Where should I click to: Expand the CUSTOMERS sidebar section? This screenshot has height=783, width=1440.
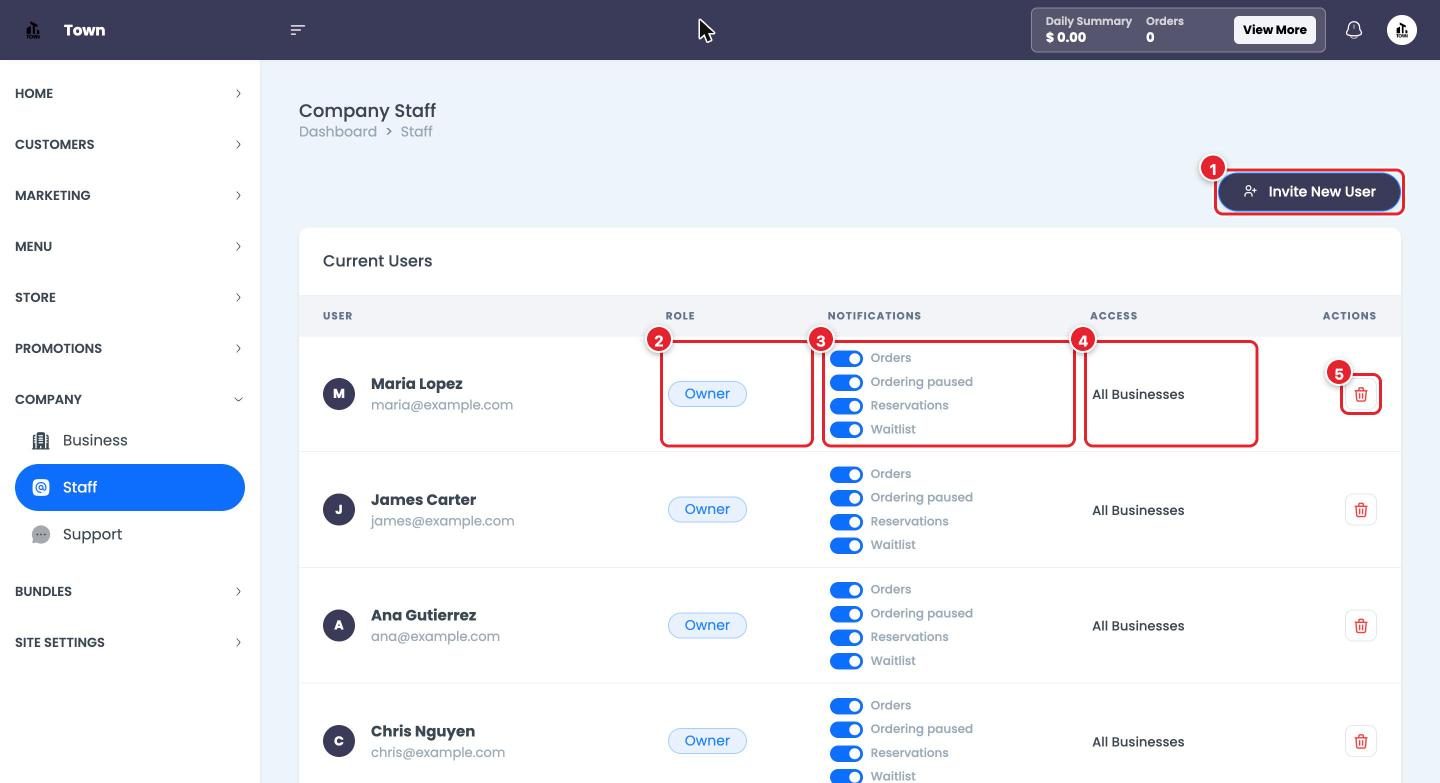click(x=130, y=144)
